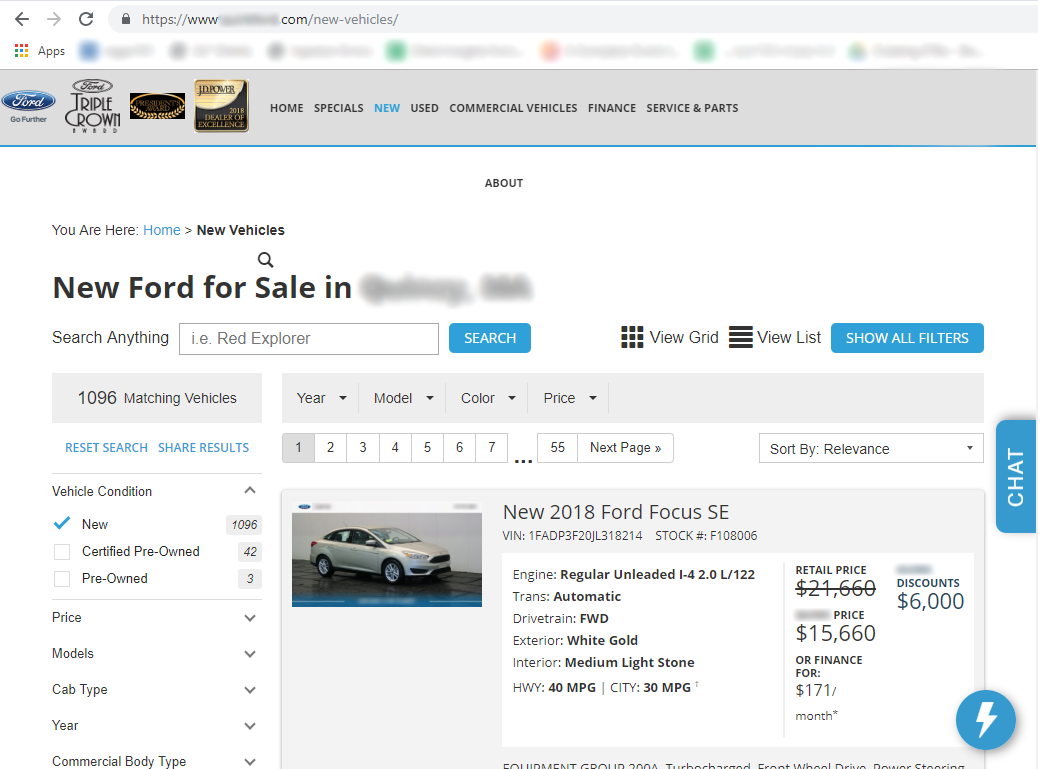Open the Sort By Relevance dropdown
Viewport: 1038px width, 769px height.
[x=870, y=449]
